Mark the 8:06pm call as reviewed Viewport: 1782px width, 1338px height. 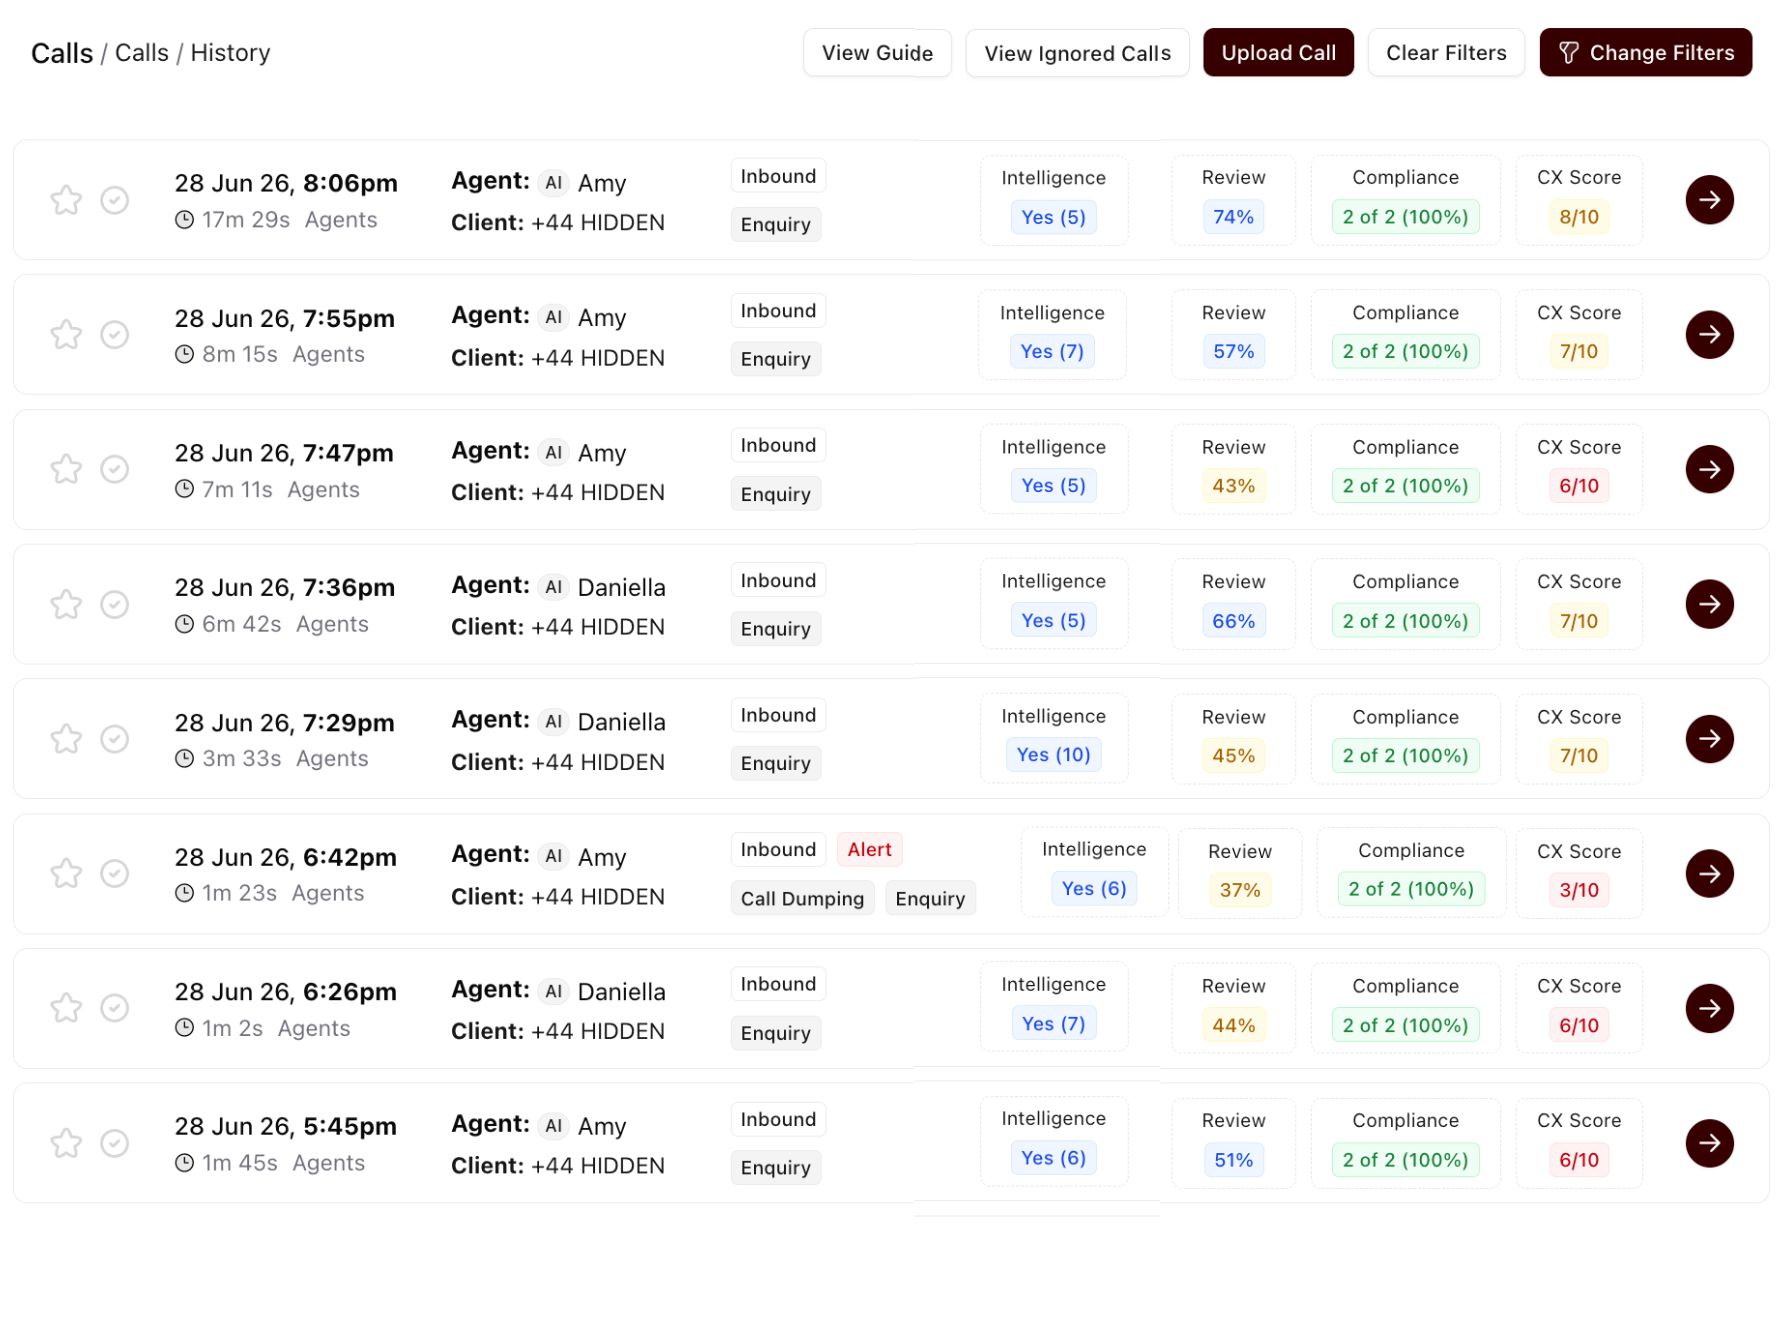[115, 200]
